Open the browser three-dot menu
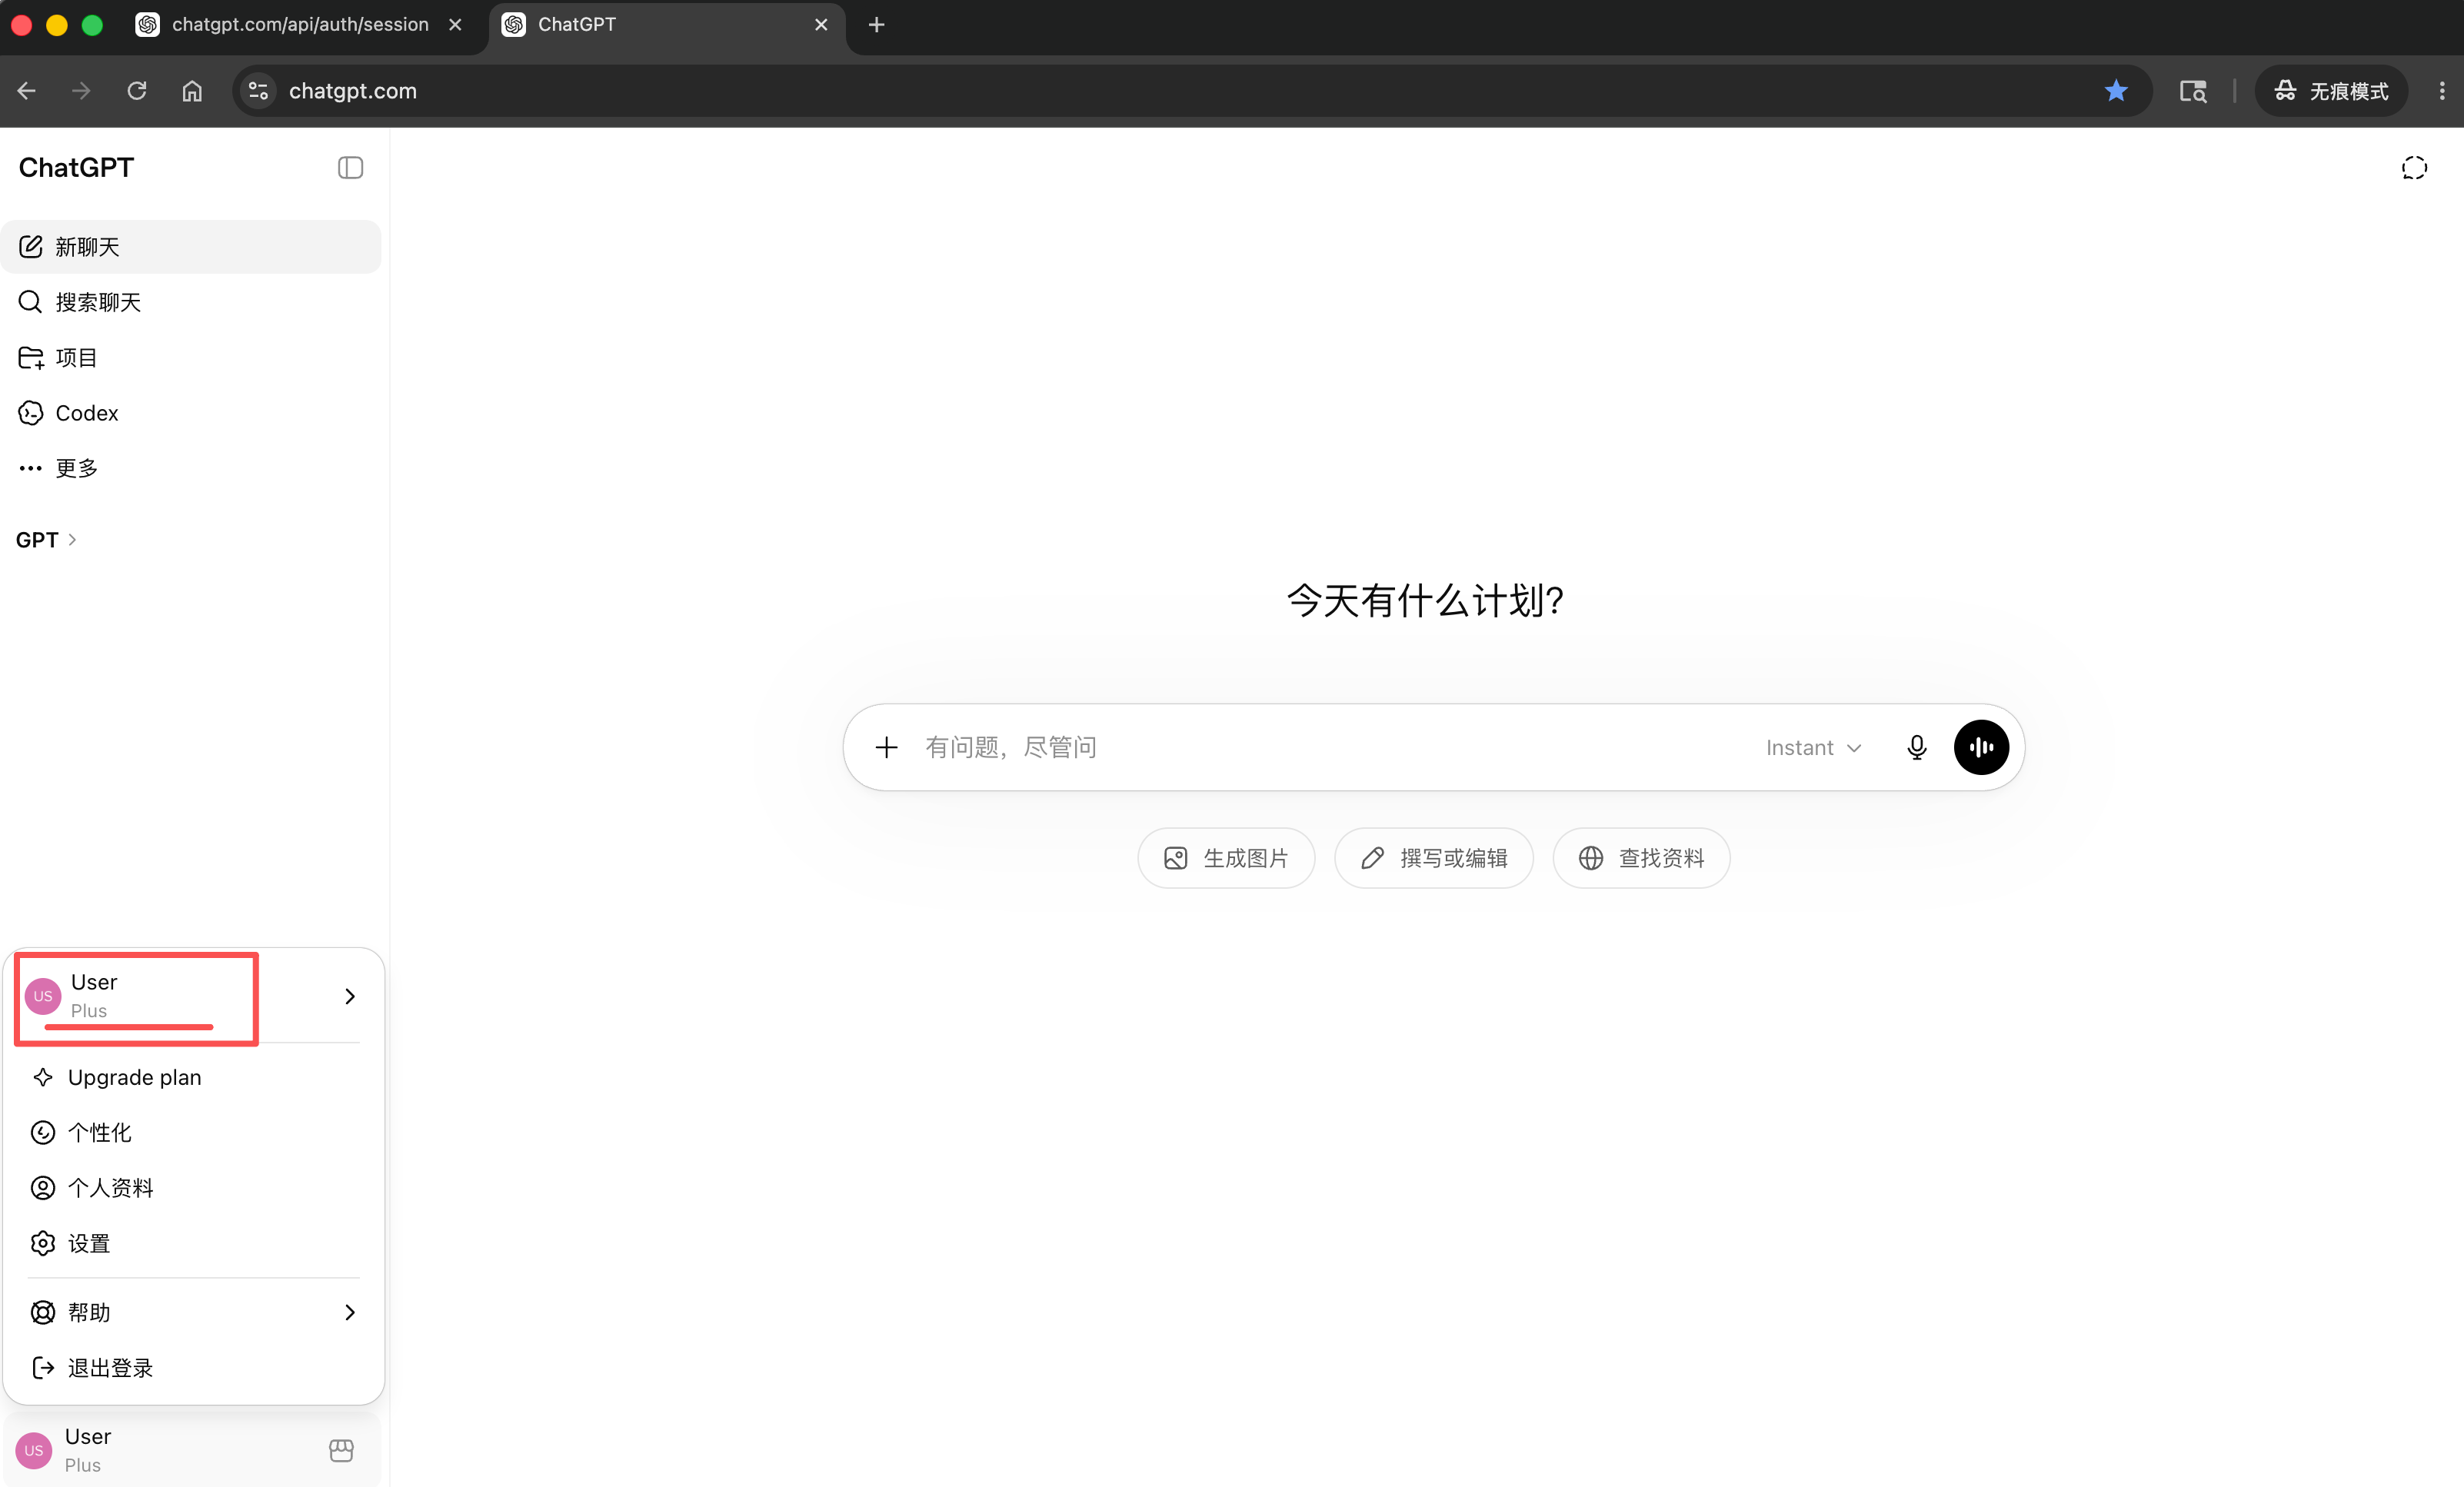The image size is (2464, 1487). tap(2442, 91)
